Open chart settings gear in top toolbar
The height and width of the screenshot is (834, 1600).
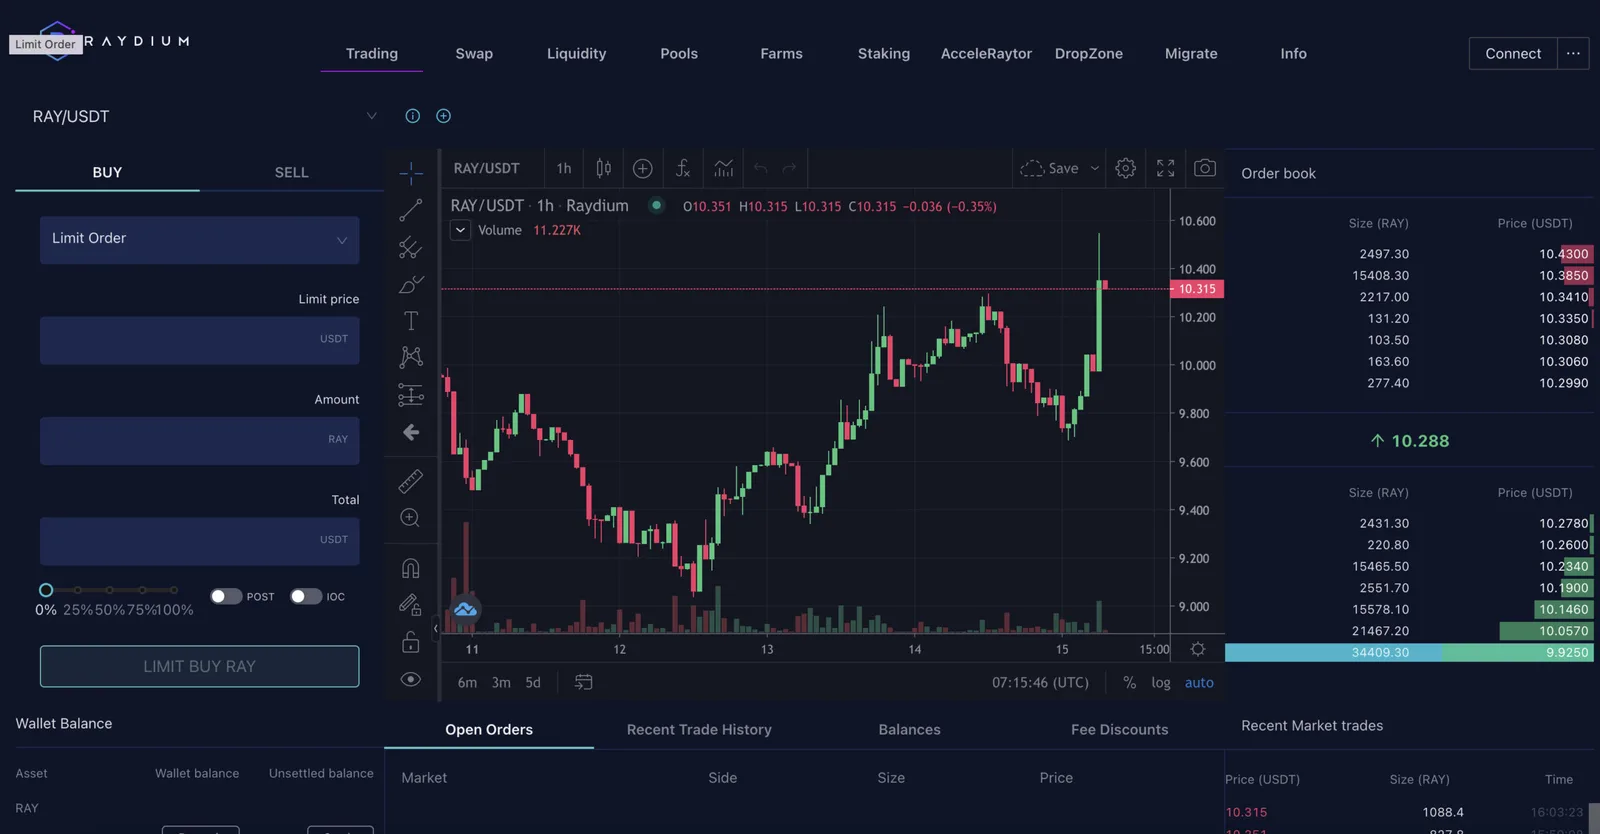(x=1125, y=168)
